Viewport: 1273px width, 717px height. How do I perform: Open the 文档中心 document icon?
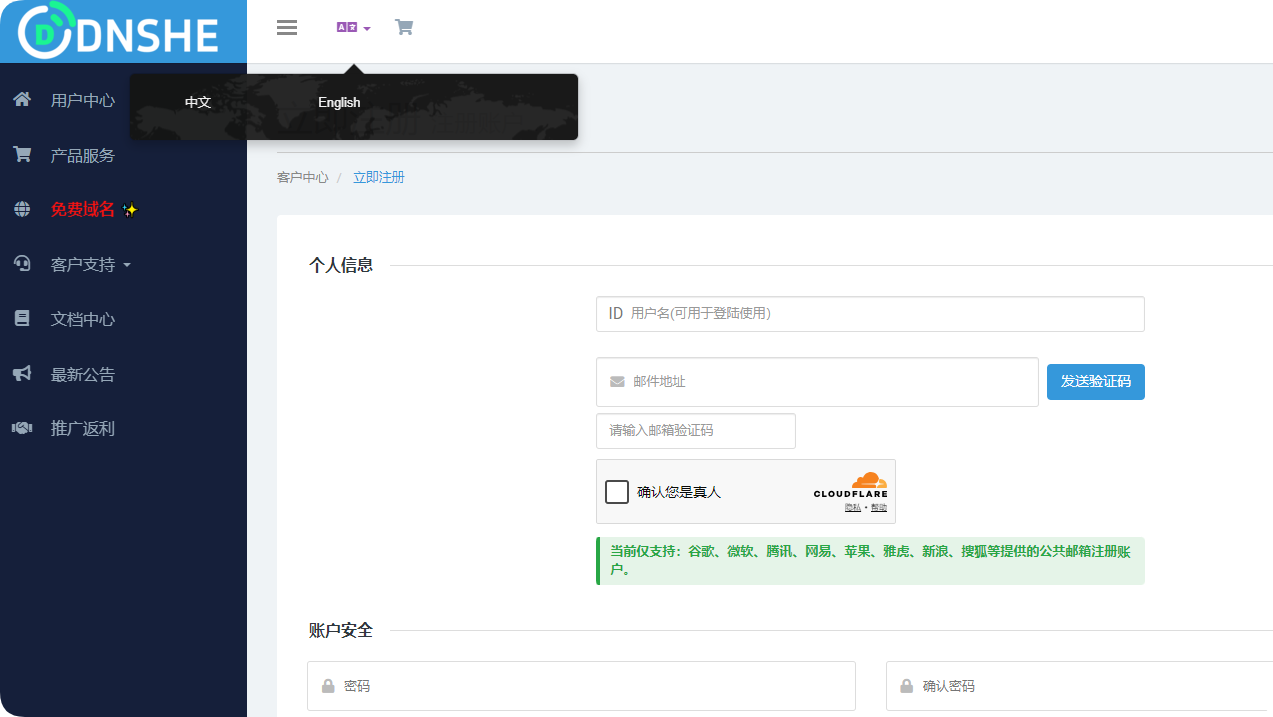coord(22,318)
